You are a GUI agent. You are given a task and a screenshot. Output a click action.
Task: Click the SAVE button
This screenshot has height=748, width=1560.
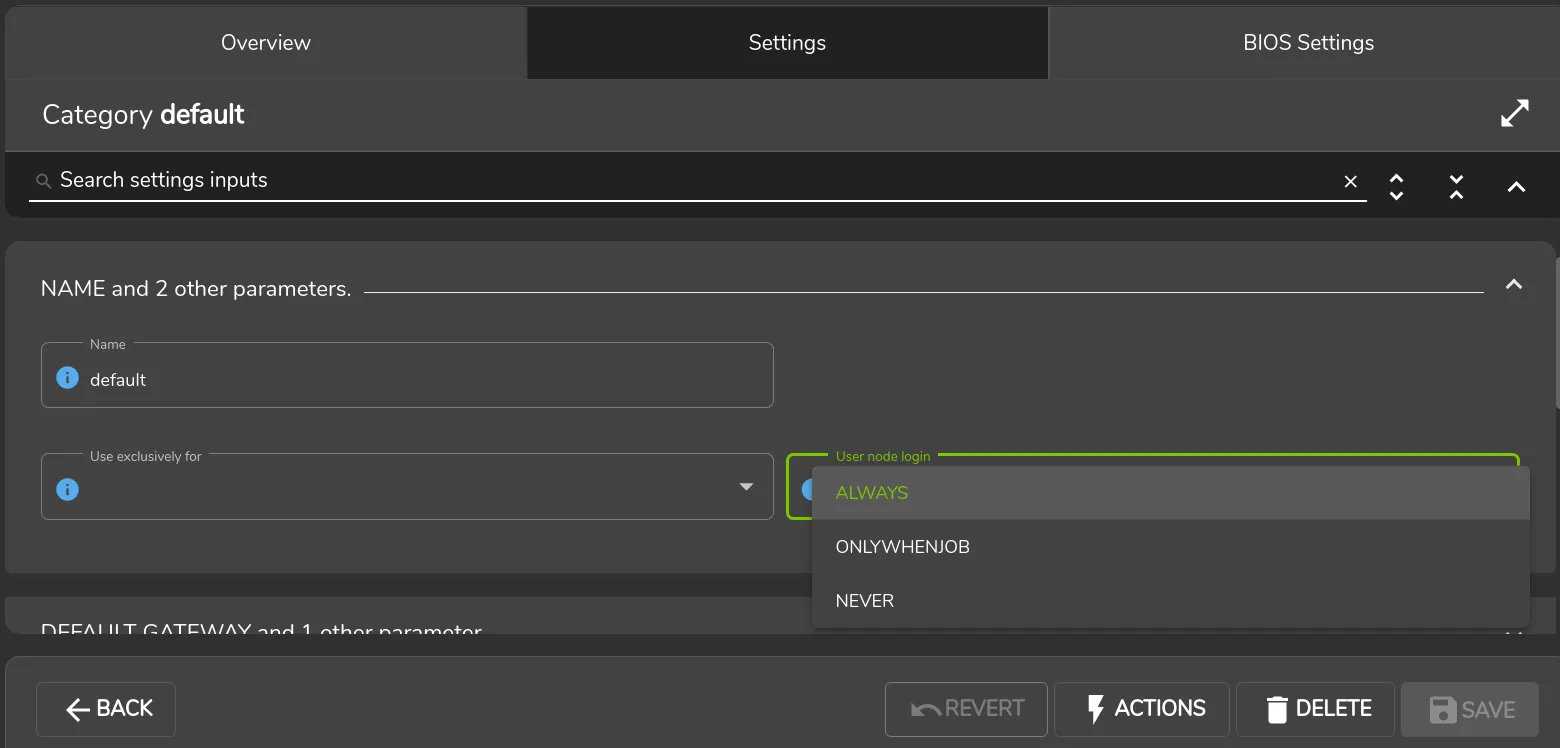coord(1470,709)
